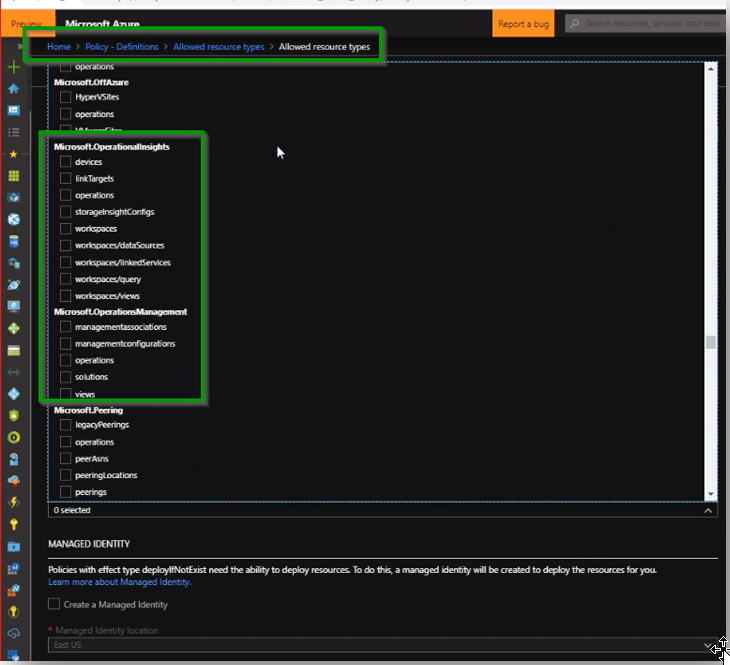Open the Dashboard icon in sidebar
Image resolution: width=730 pixels, height=665 pixels.
(x=14, y=110)
